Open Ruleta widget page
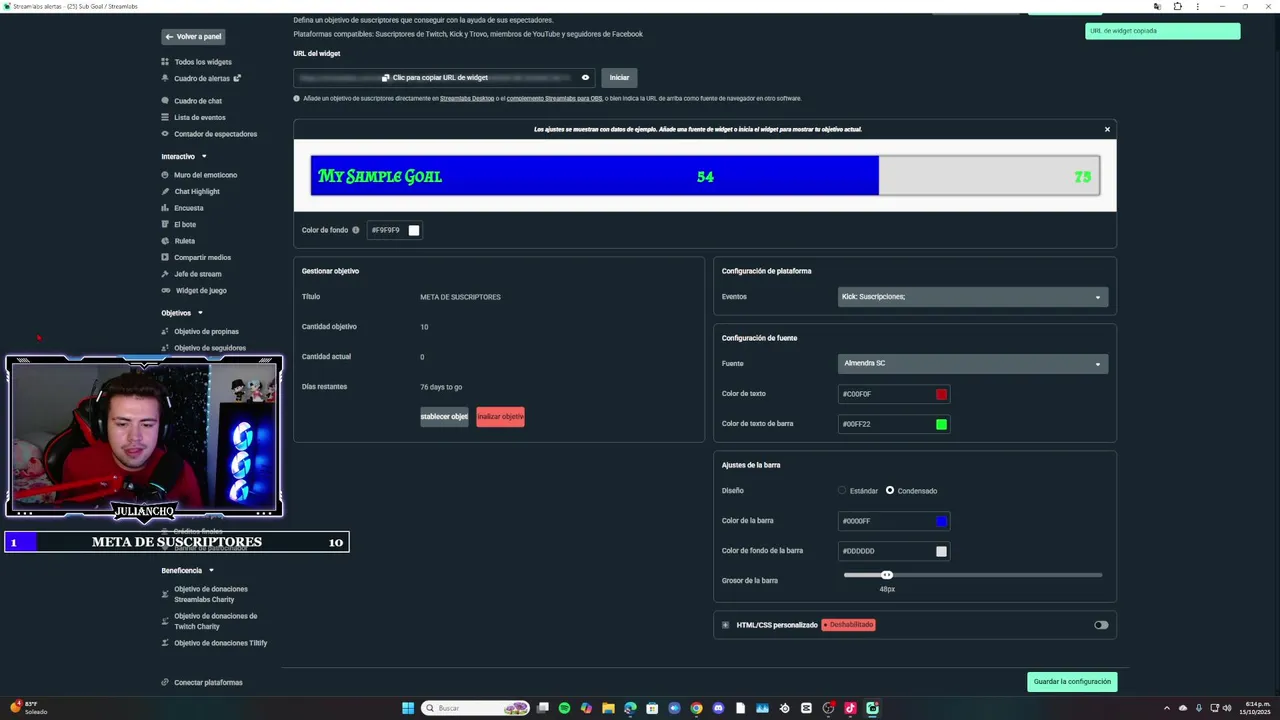This screenshot has height=720, width=1280. (x=185, y=241)
